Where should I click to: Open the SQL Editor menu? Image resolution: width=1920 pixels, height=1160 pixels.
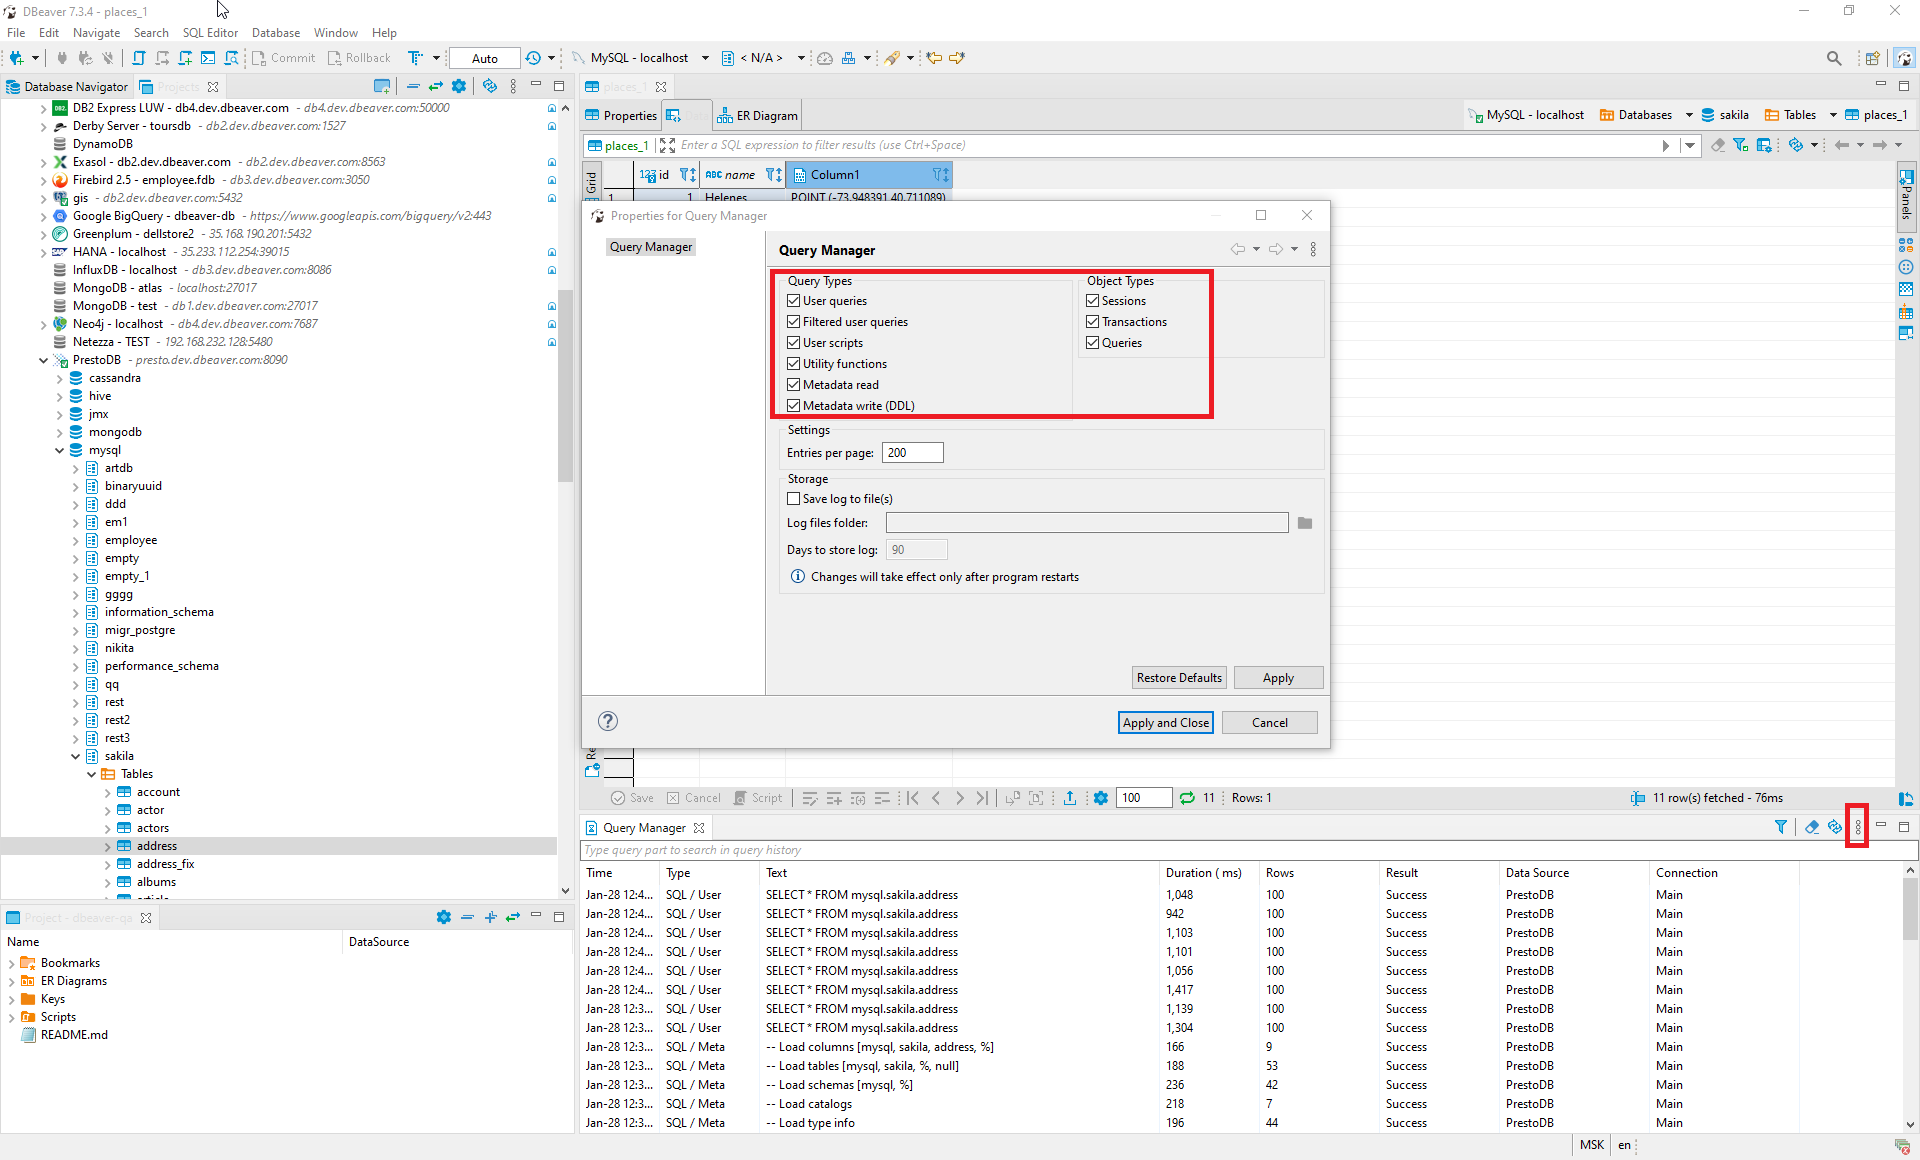point(210,32)
